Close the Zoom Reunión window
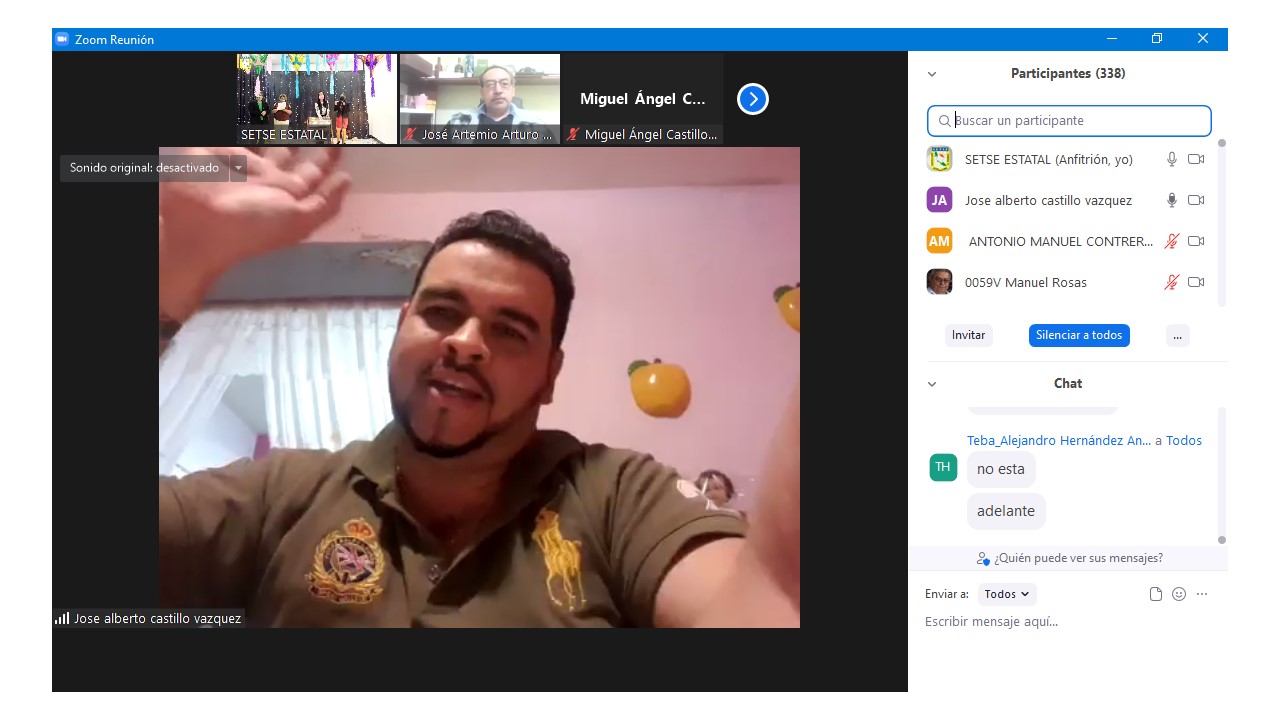Viewport: 1280px width, 720px height. coord(1203,39)
